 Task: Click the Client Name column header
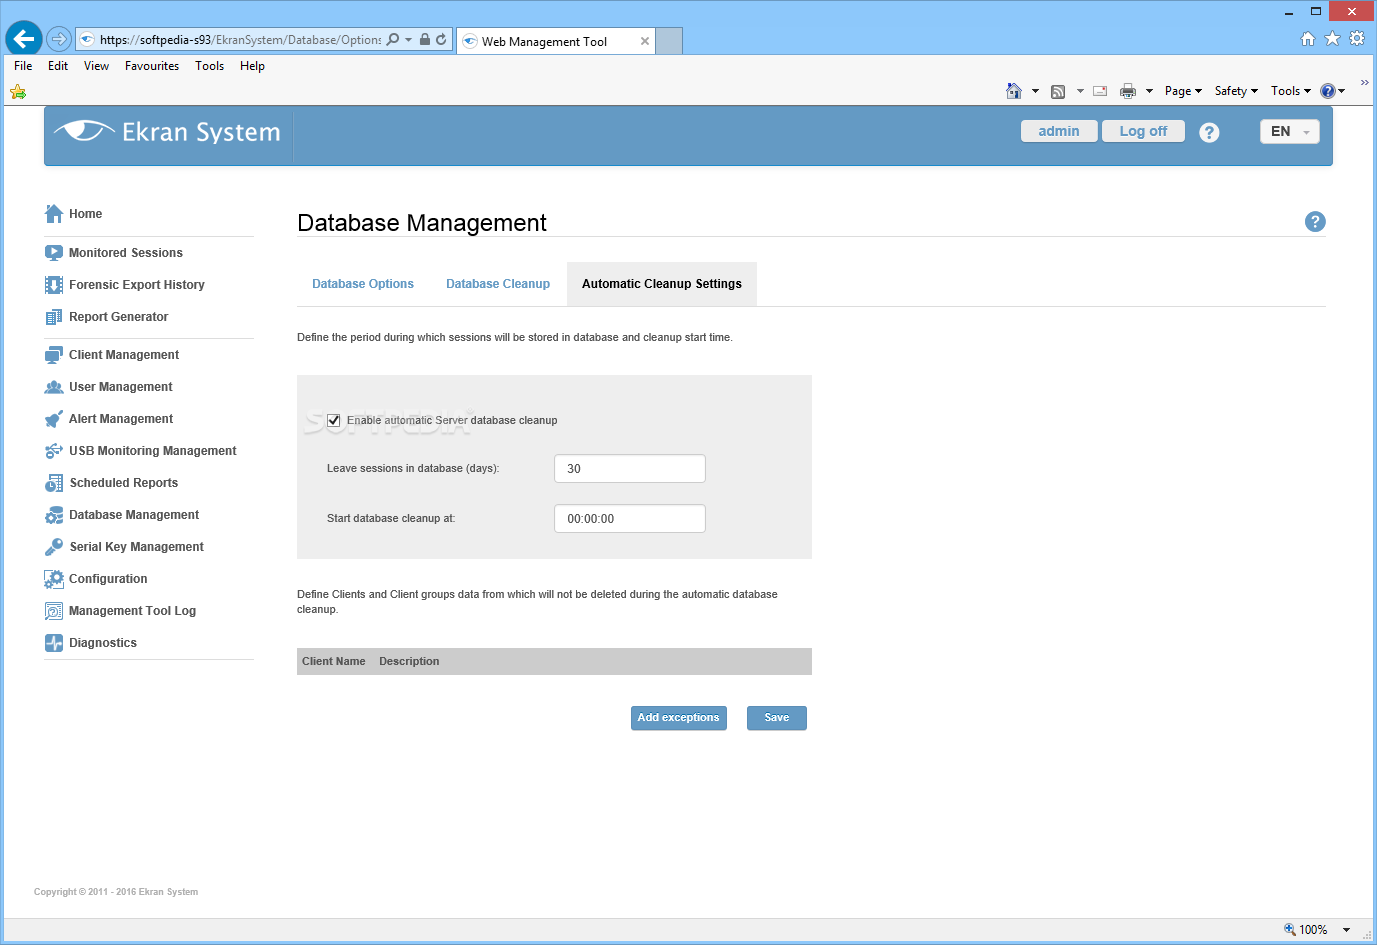coord(334,662)
